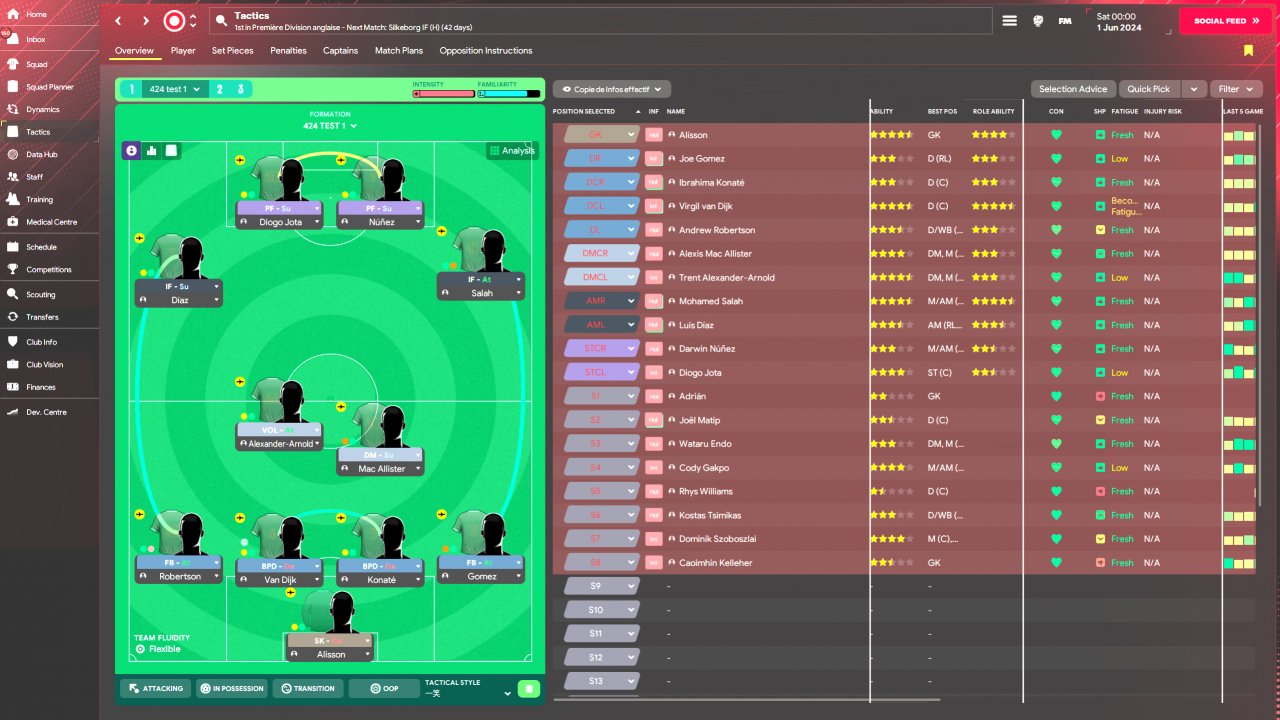Open the Club Info sidebar icon
Screen dimensions: 1280x720
click(13, 342)
